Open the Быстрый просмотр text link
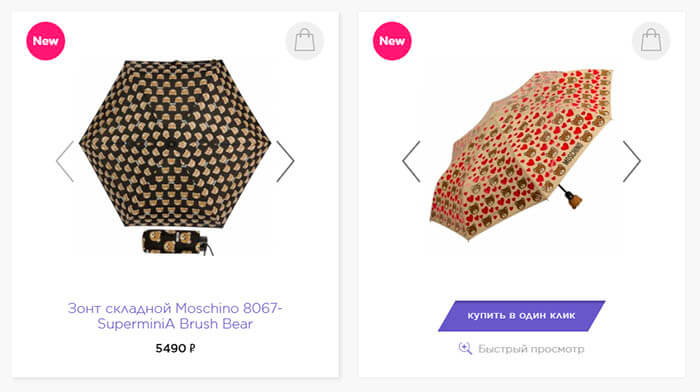 pos(531,349)
